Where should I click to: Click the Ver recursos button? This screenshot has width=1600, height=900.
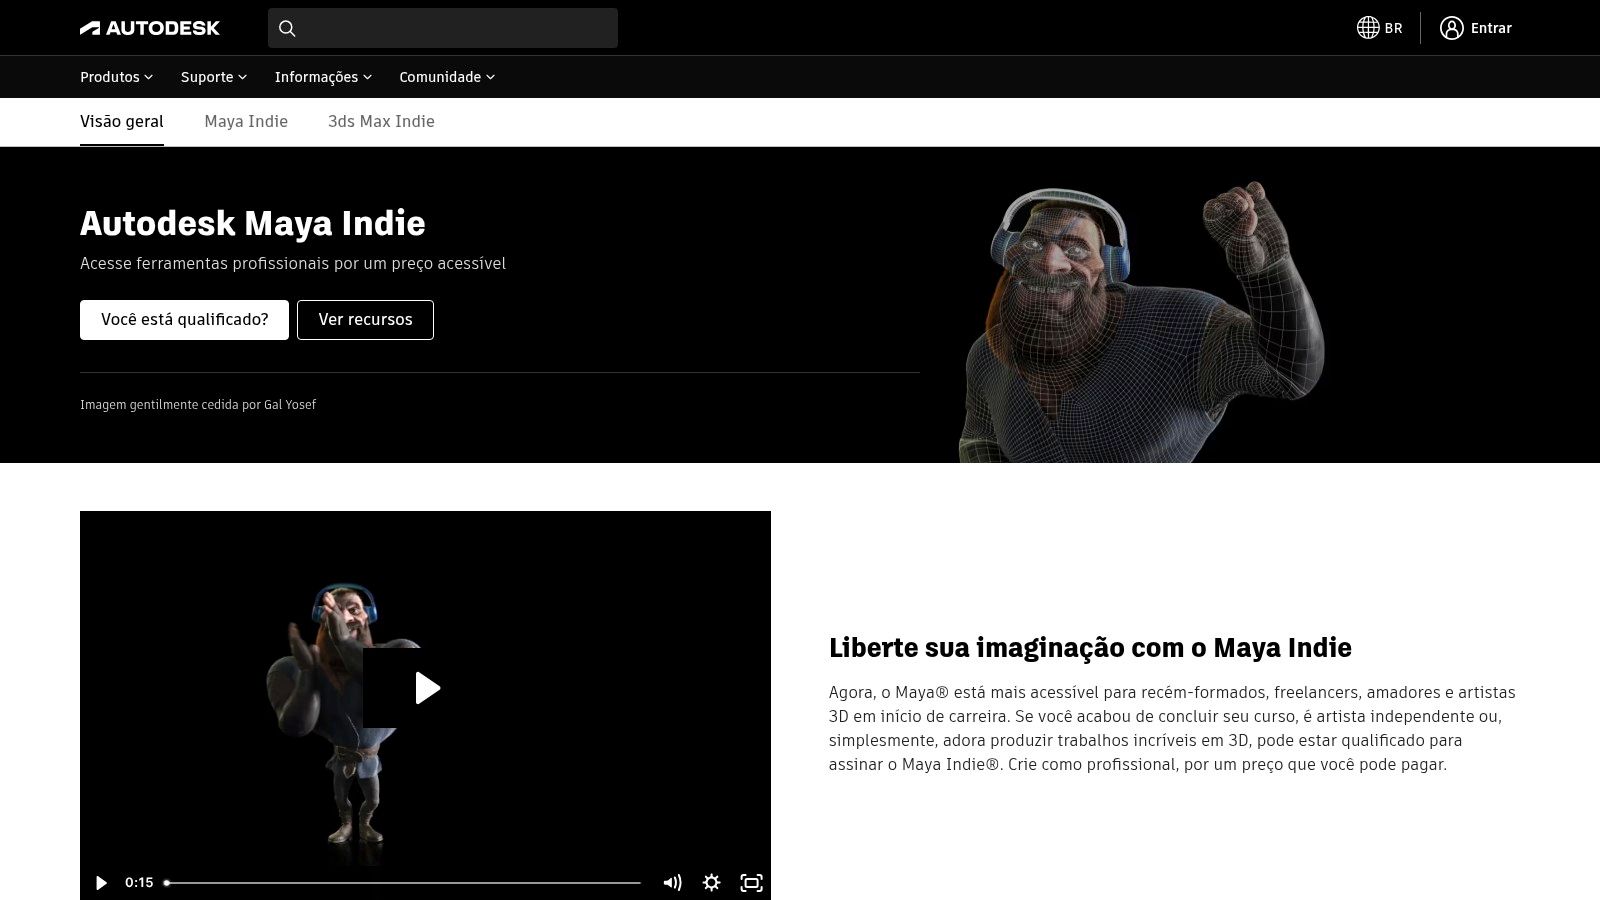coord(365,320)
